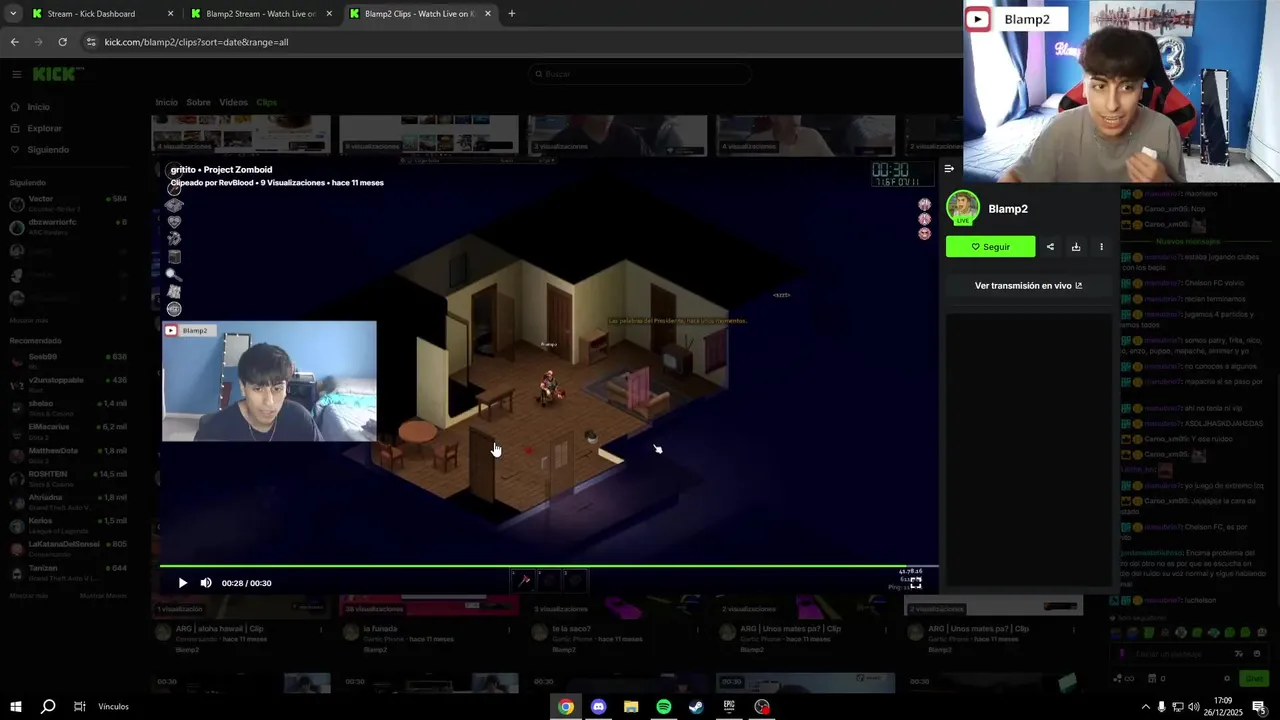Enter fullscreen on the clip player
The height and width of the screenshot is (720, 1280).
[x=916, y=583]
